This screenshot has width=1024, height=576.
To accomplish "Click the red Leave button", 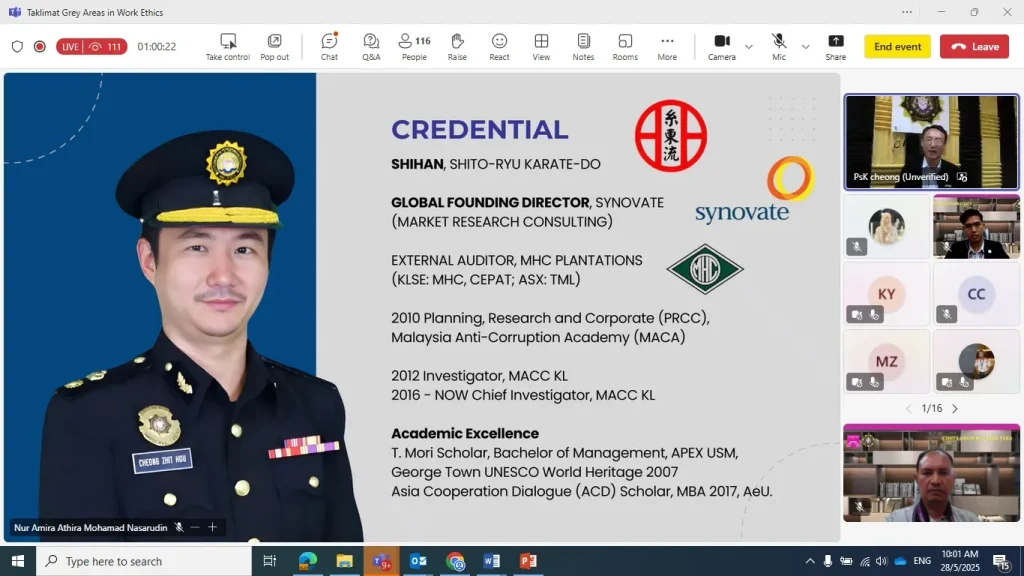I will click(974, 47).
